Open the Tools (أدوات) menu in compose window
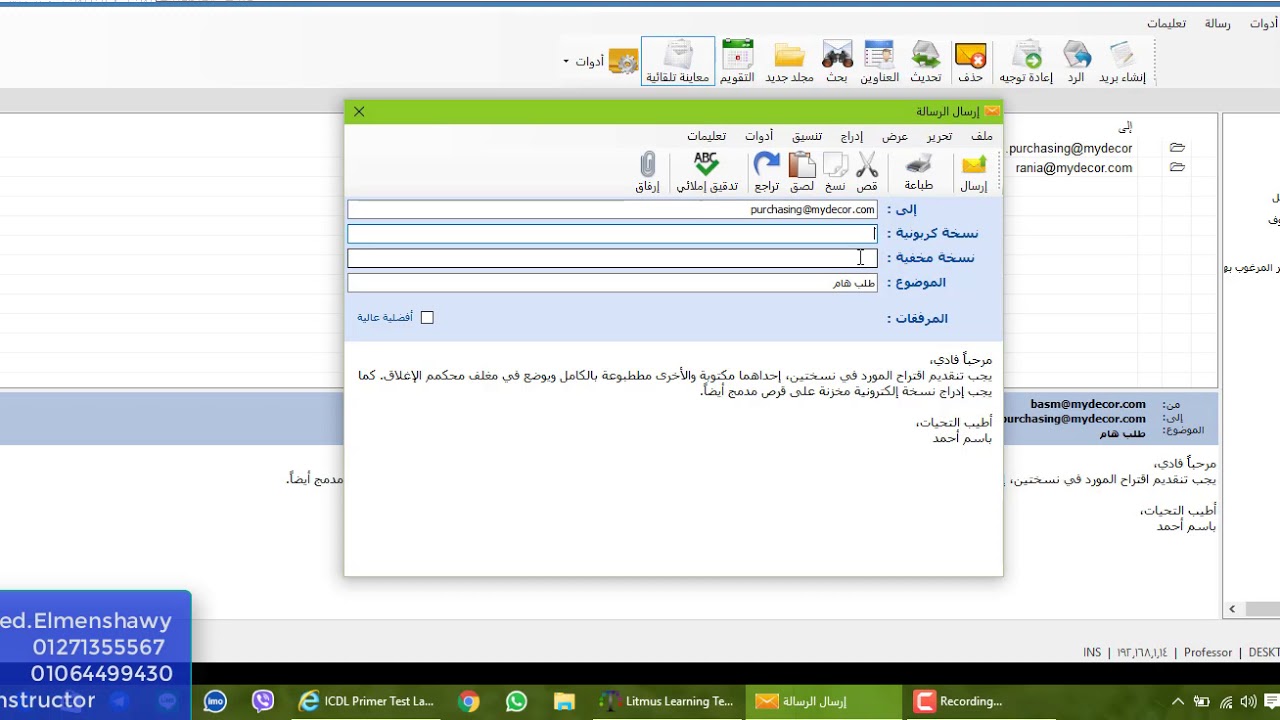The width and height of the screenshot is (1280, 720). point(759,136)
